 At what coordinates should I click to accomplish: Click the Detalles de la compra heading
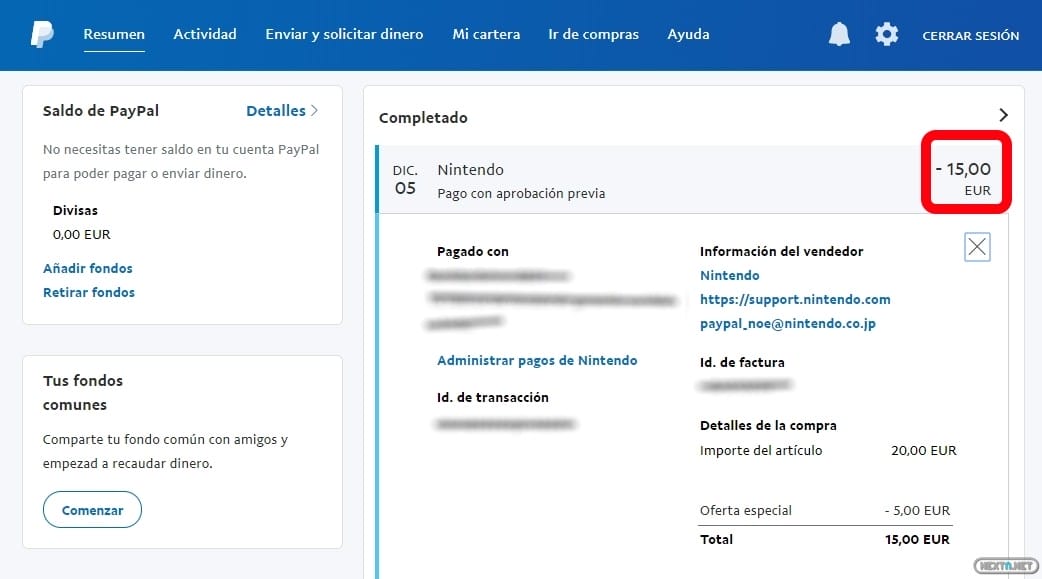point(768,425)
